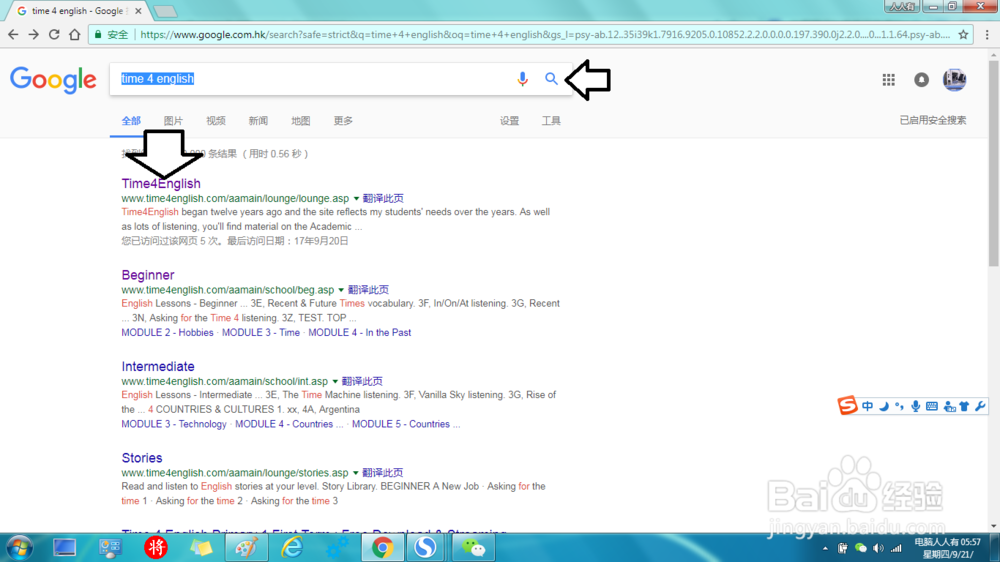Switch to the 图片 images tab
This screenshot has height=562, width=1000.
pyautogui.click(x=173, y=121)
